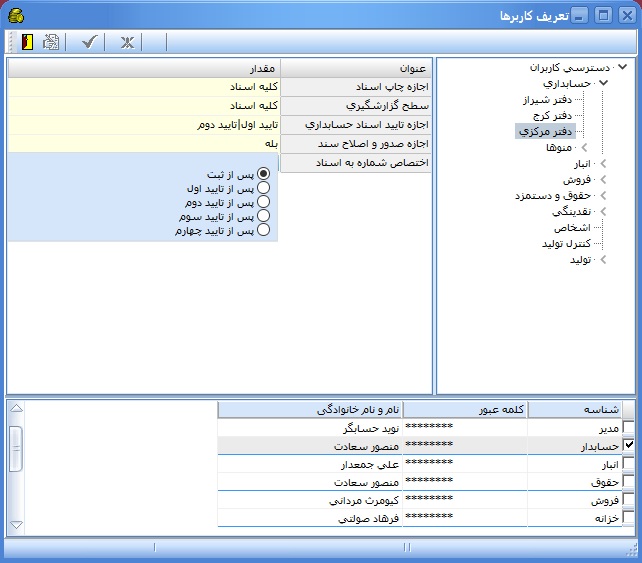Viewport: 642px width, 563px height.
Task: Click the down arrow of users list scrollbar
Action: 15,524
